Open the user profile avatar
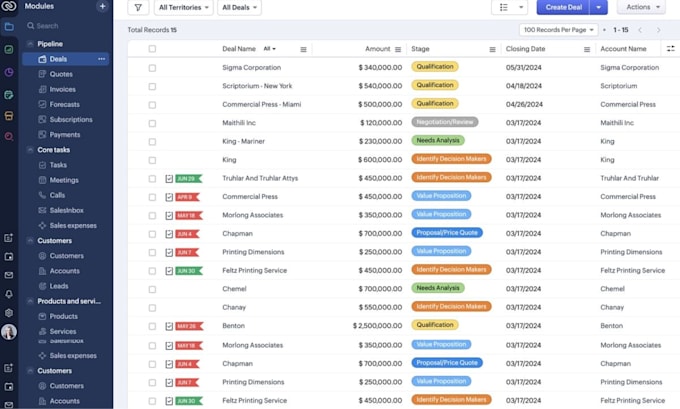This screenshot has width=680, height=409. [x=9, y=332]
